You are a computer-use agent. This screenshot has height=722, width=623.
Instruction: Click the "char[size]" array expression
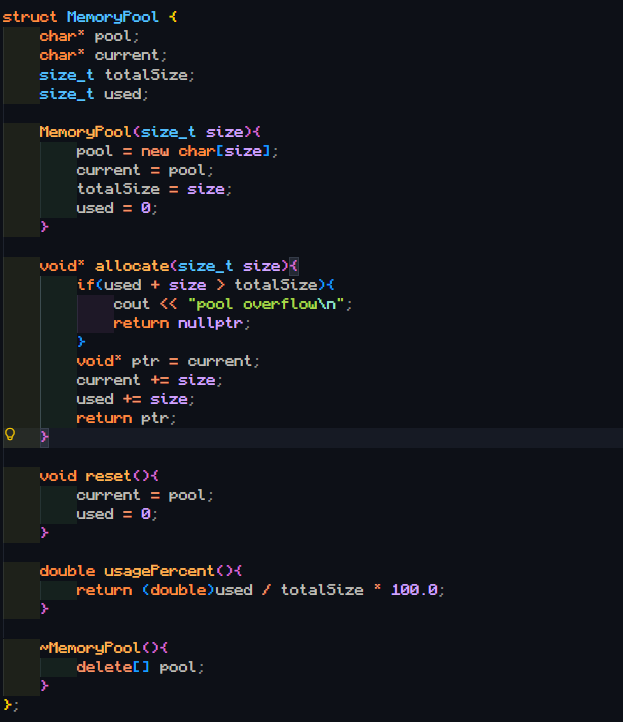click(x=224, y=151)
